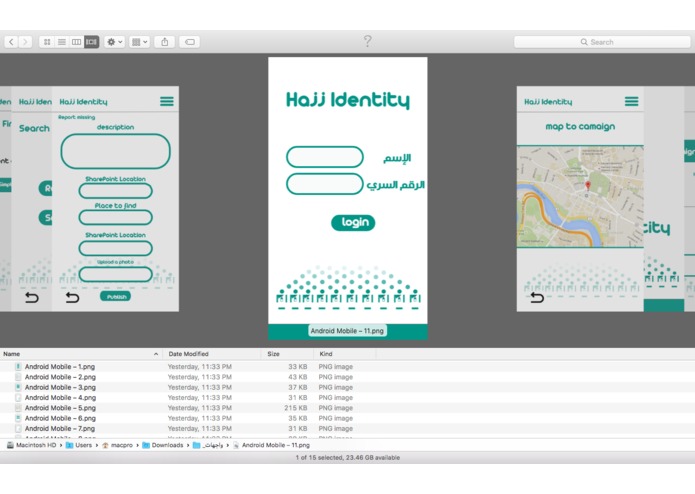Click the password field in login preview
The height and width of the screenshot is (494, 695).
pyautogui.click(x=325, y=184)
